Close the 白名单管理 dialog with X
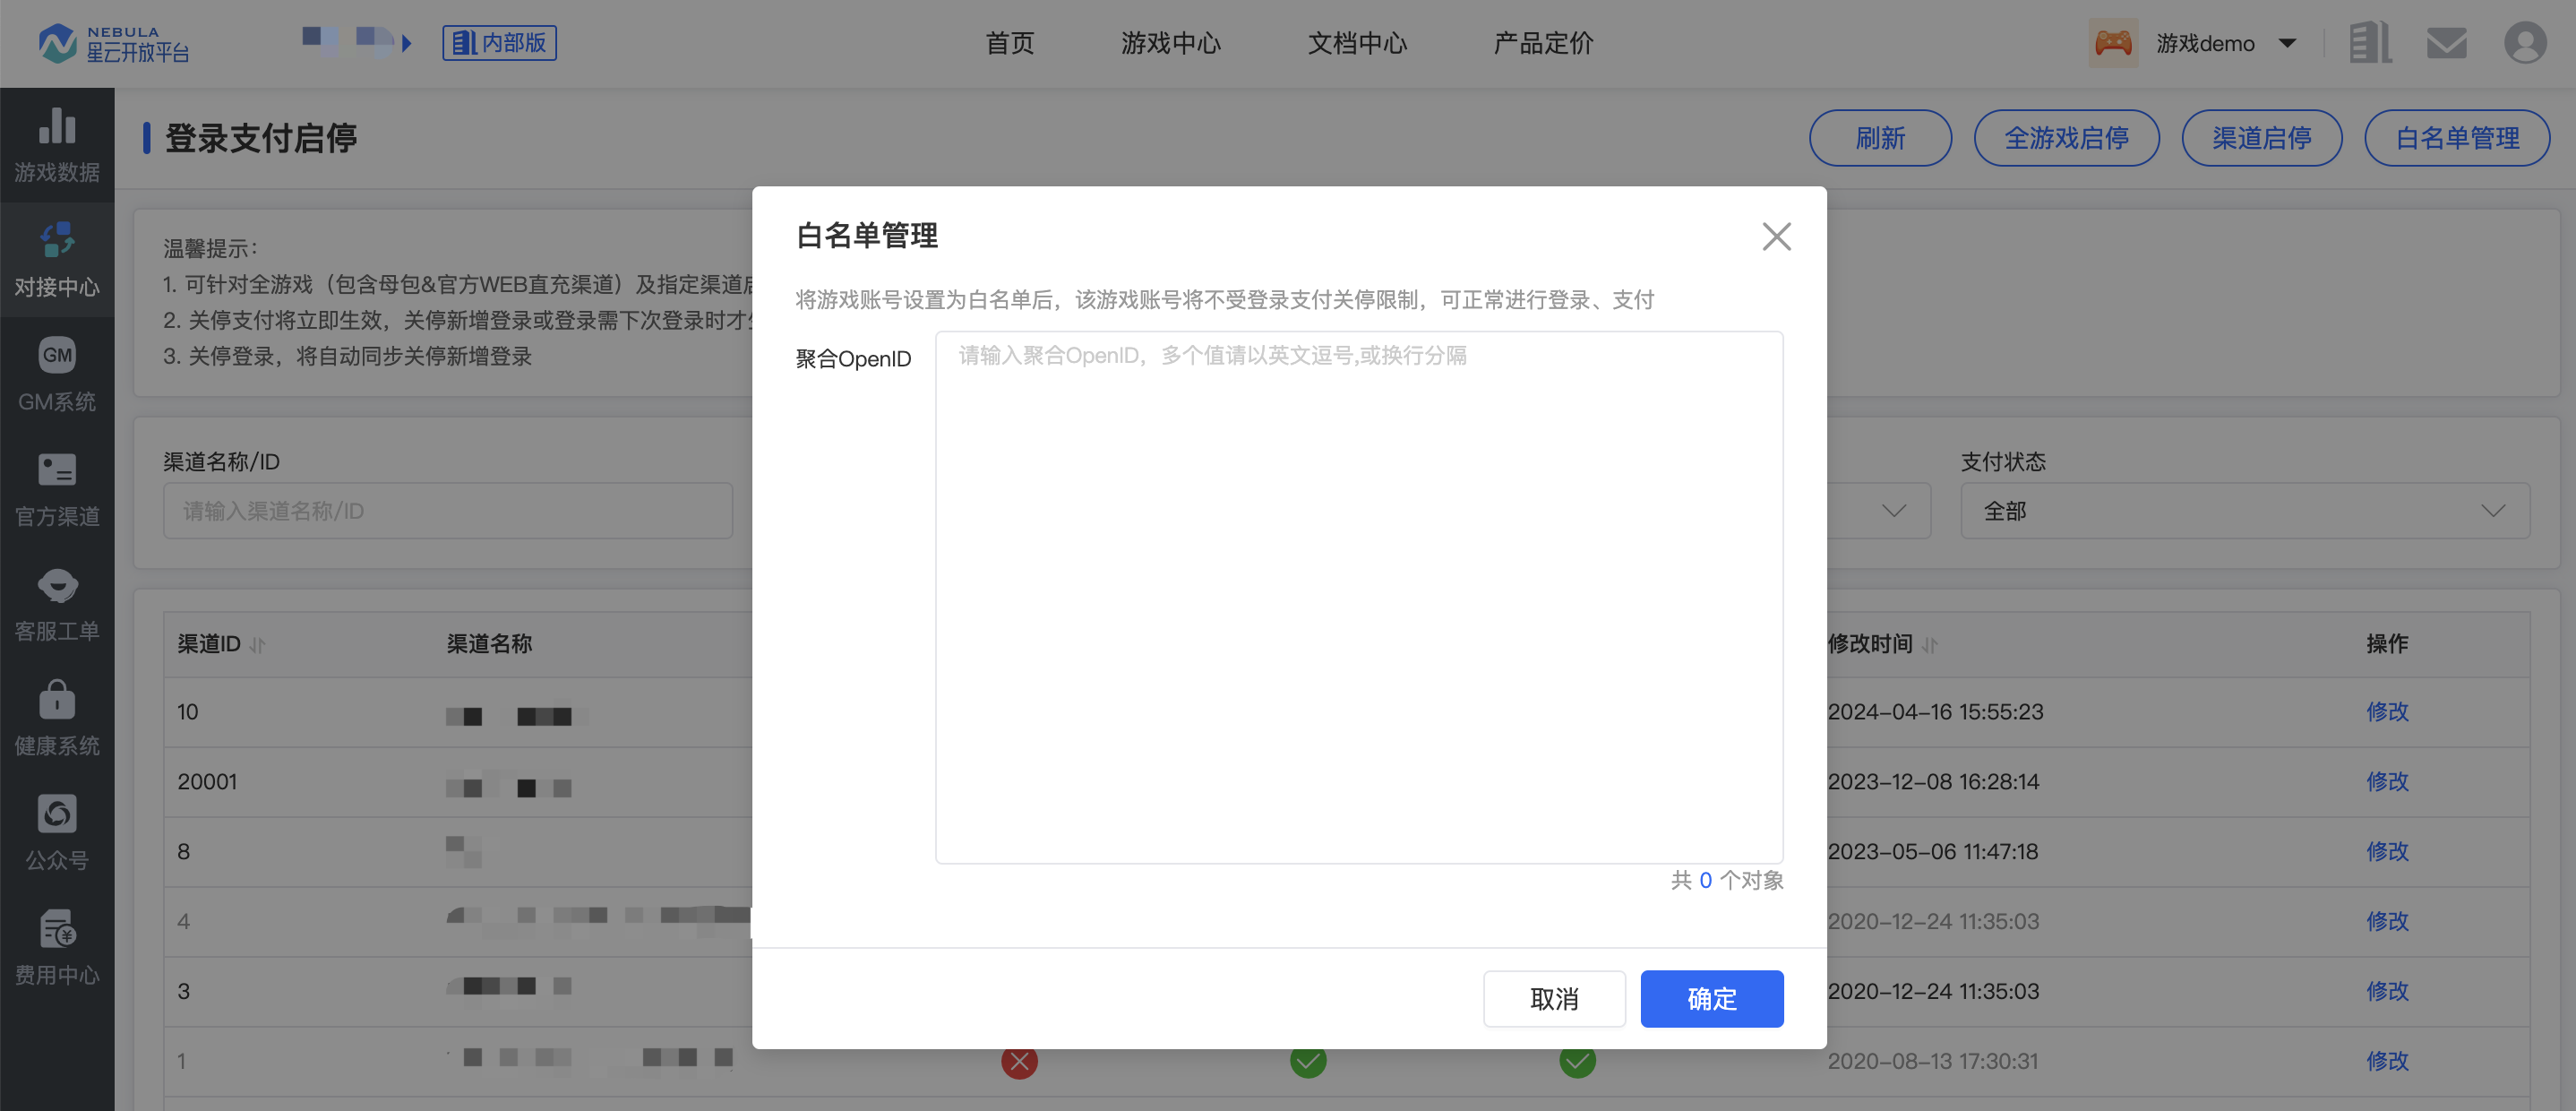The width and height of the screenshot is (2576, 1111). (x=1776, y=237)
